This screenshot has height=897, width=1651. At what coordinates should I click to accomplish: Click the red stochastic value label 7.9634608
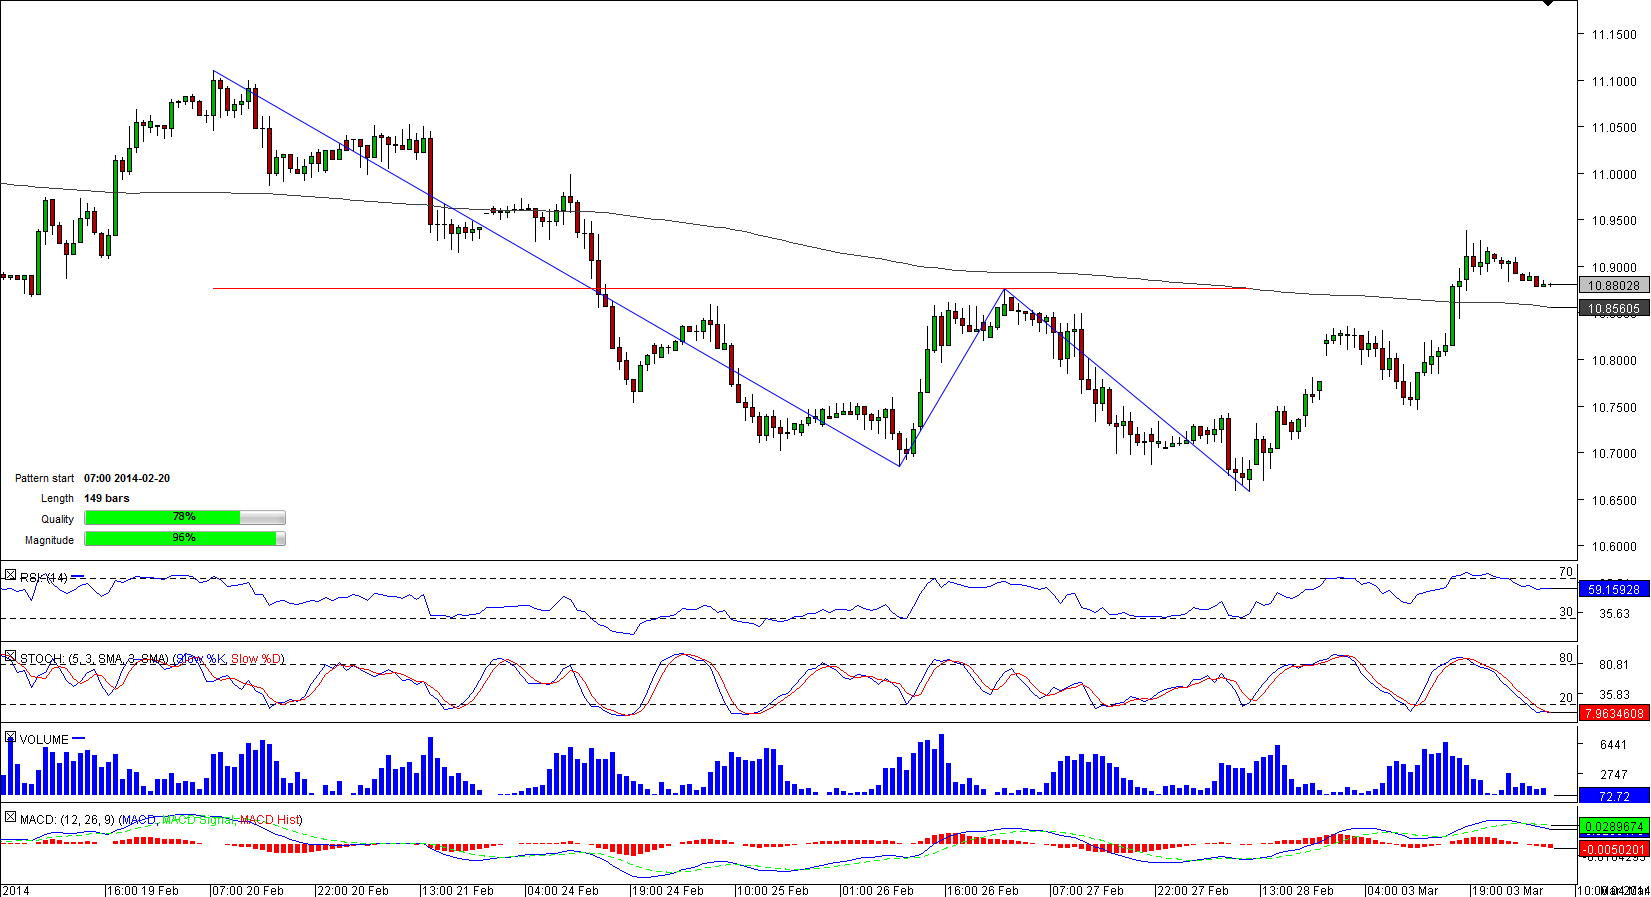1613,714
